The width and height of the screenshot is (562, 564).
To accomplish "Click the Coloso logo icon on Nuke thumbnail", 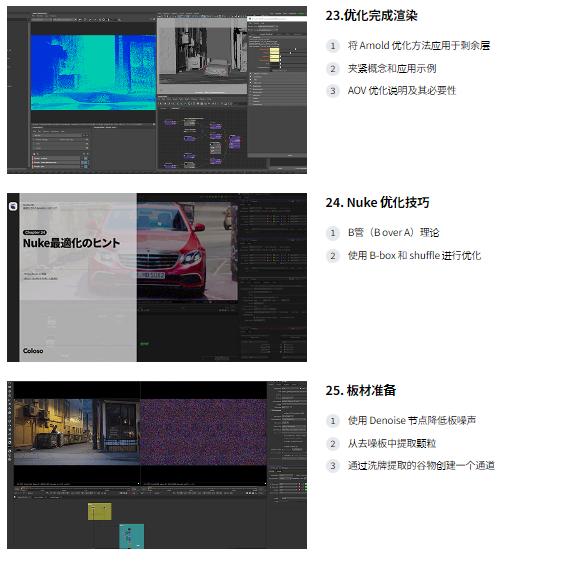I will 13,206.
